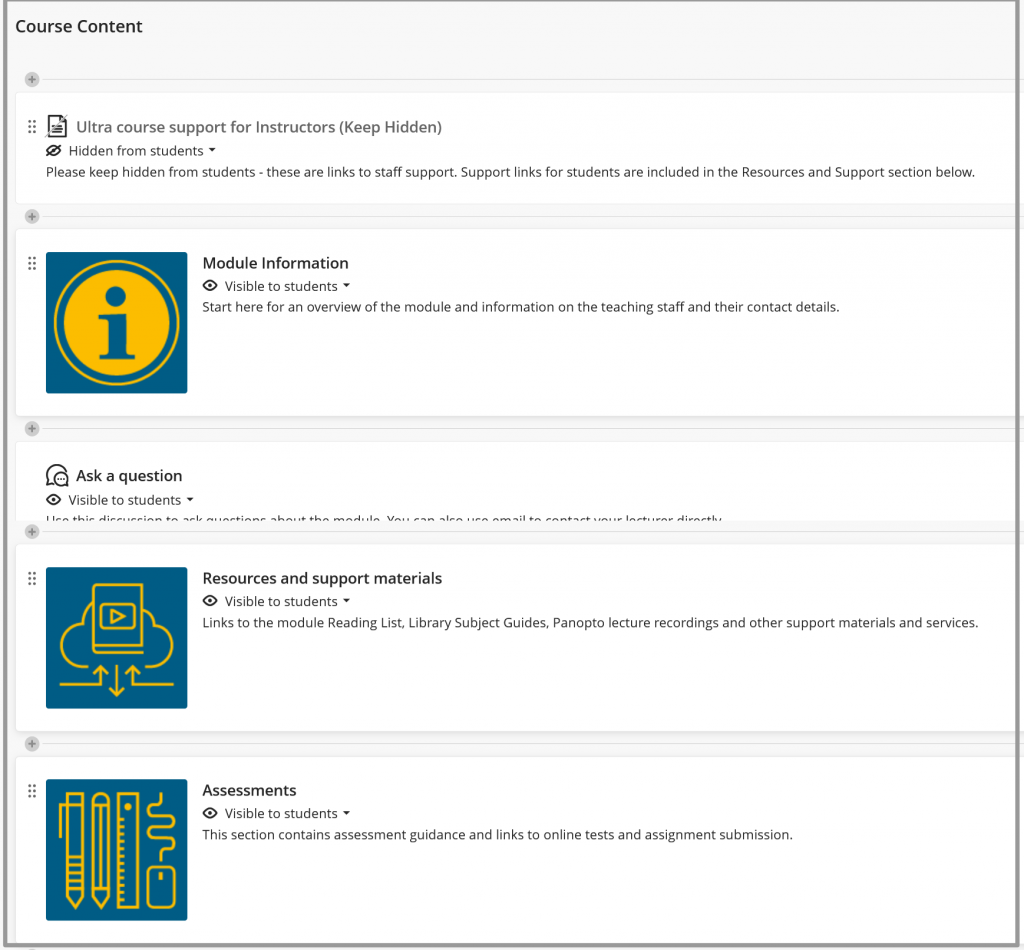Click the cloud download icon for Resources

pyautogui.click(x=116, y=637)
